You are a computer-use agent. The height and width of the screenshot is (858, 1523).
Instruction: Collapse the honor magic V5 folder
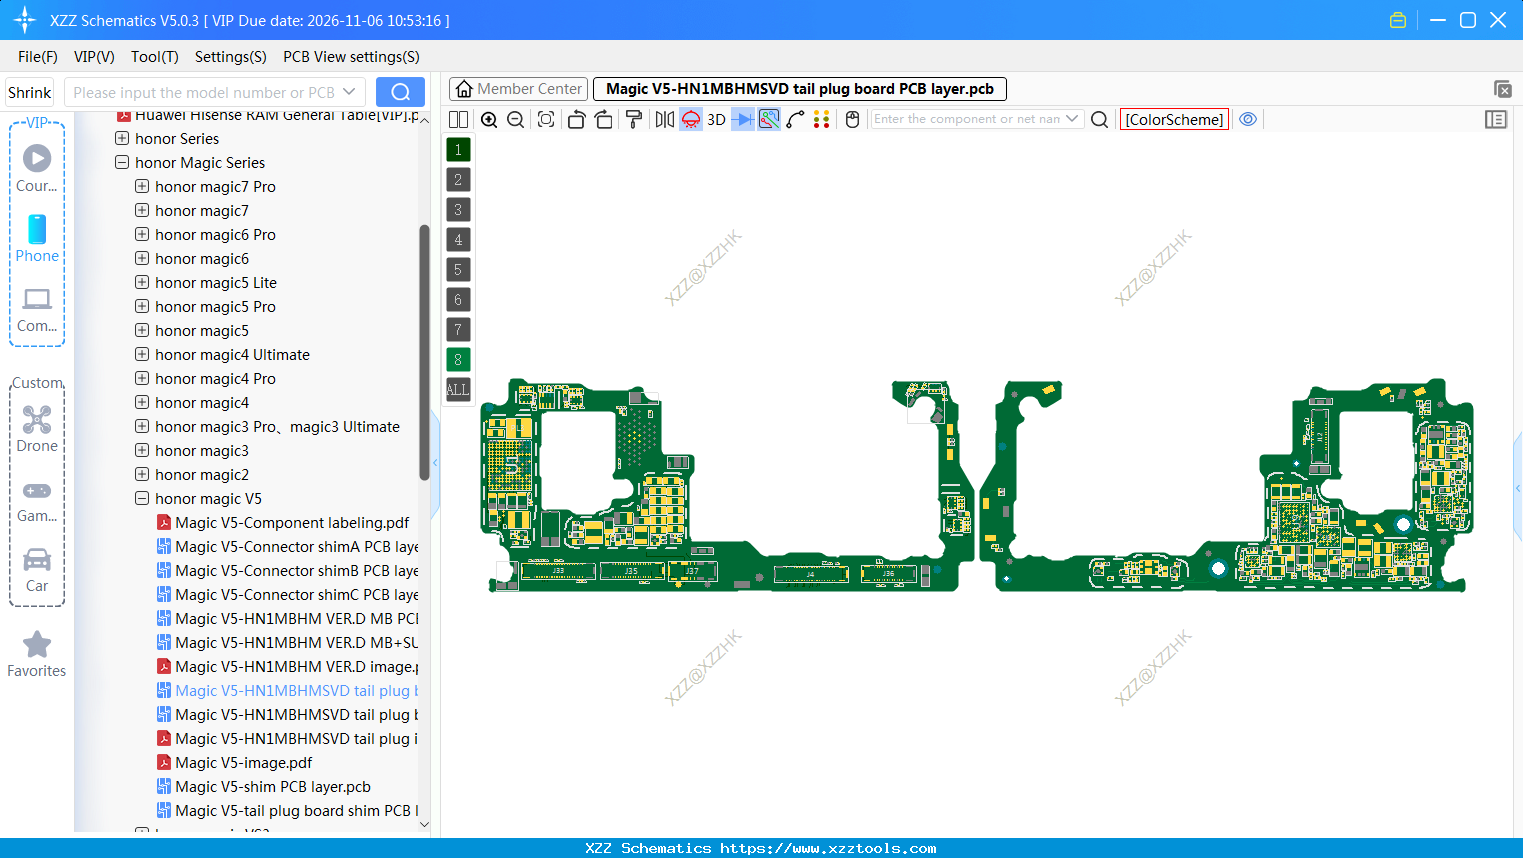pyautogui.click(x=141, y=498)
